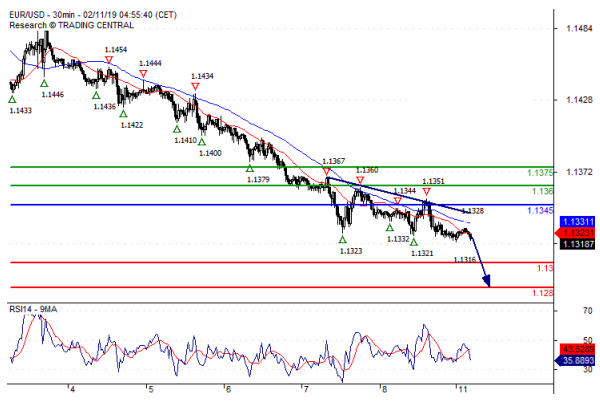This screenshot has width=600, height=404.
Task: Click the date tick 7 on the time axis
Action: pos(307,389)
